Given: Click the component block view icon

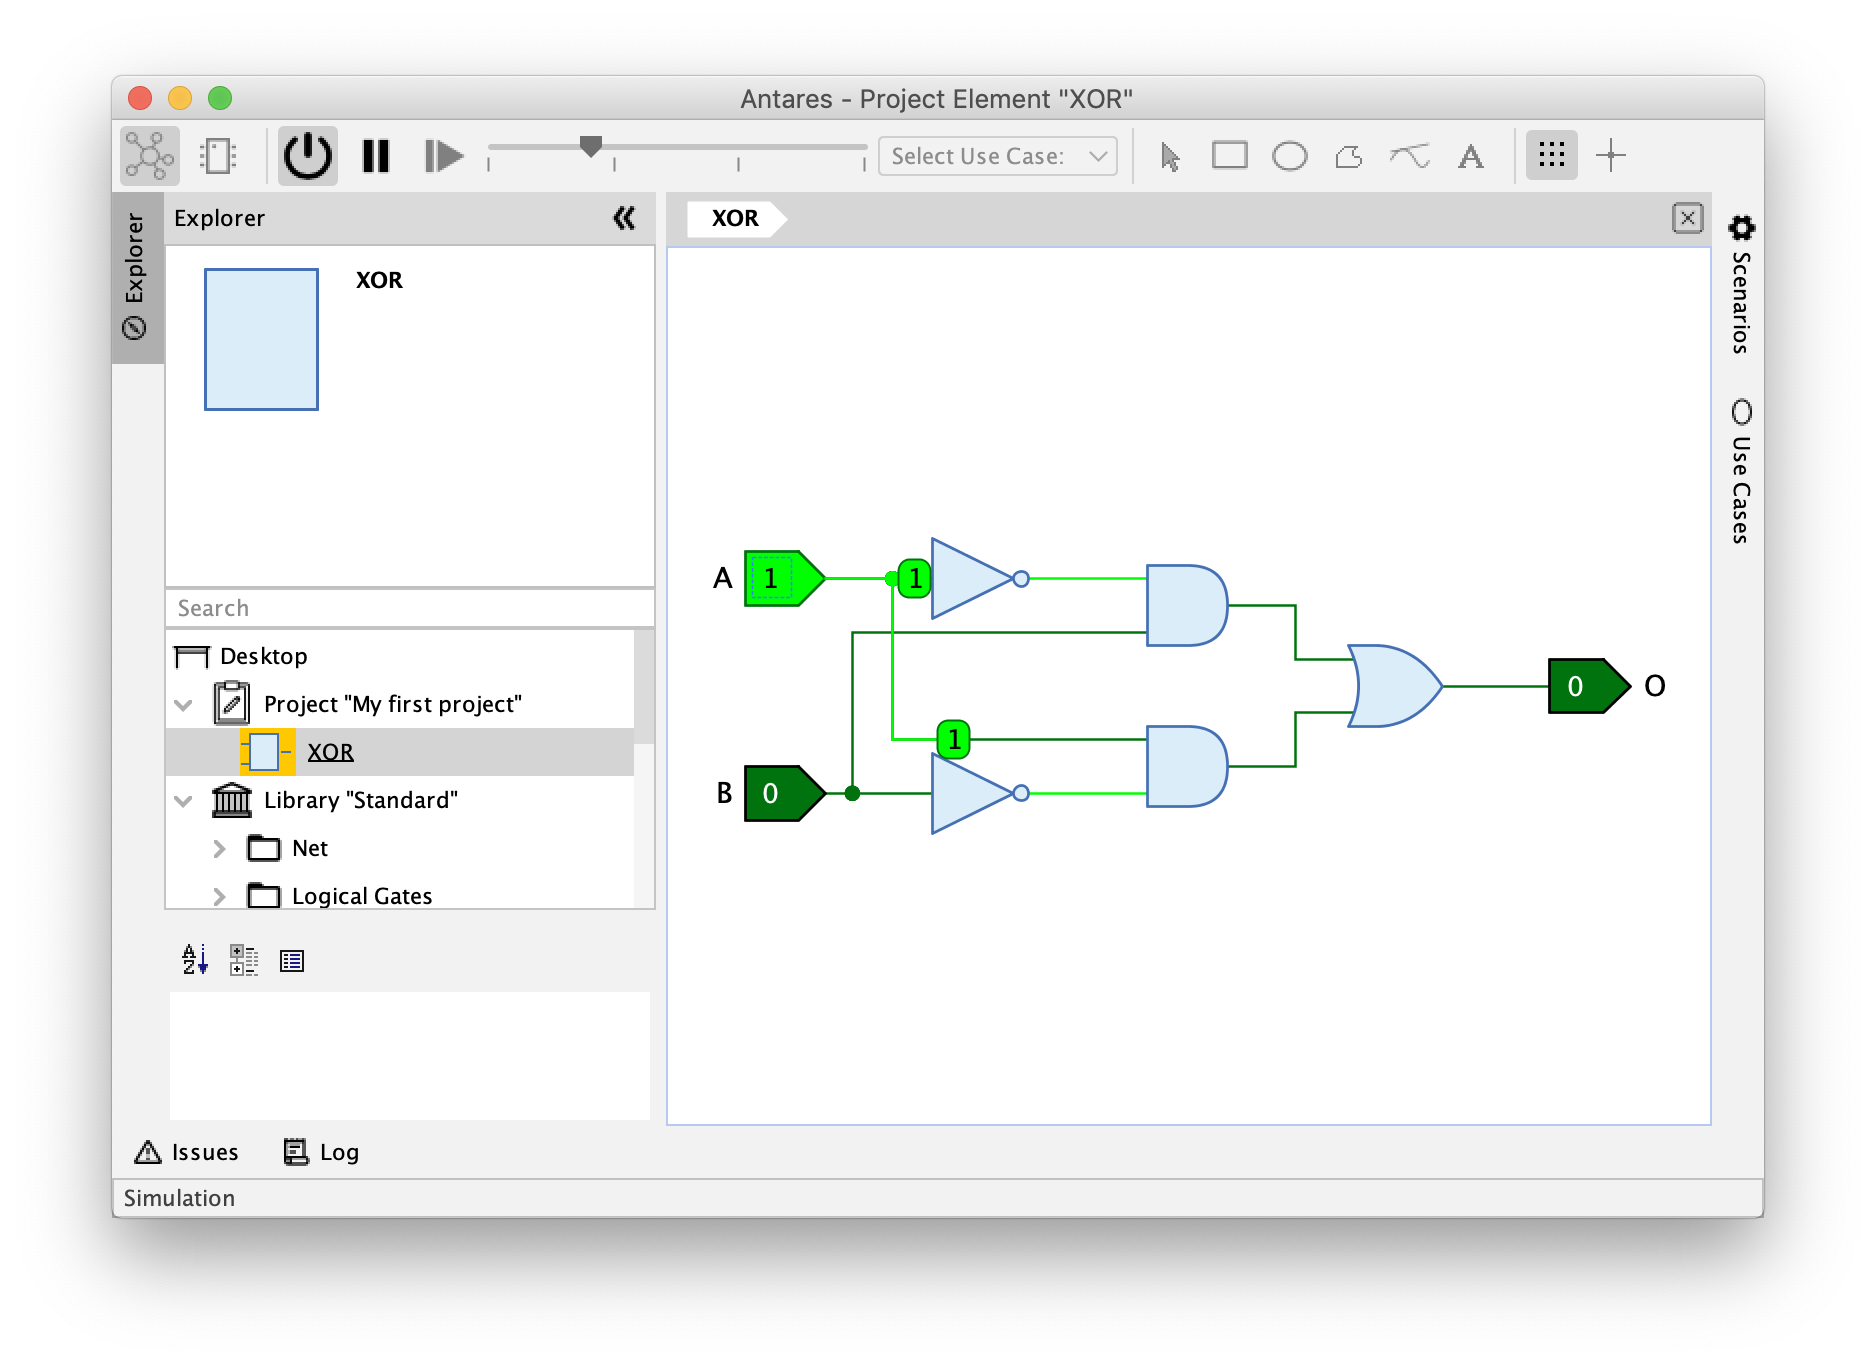Looking at the screenshot, I should 218,156.
